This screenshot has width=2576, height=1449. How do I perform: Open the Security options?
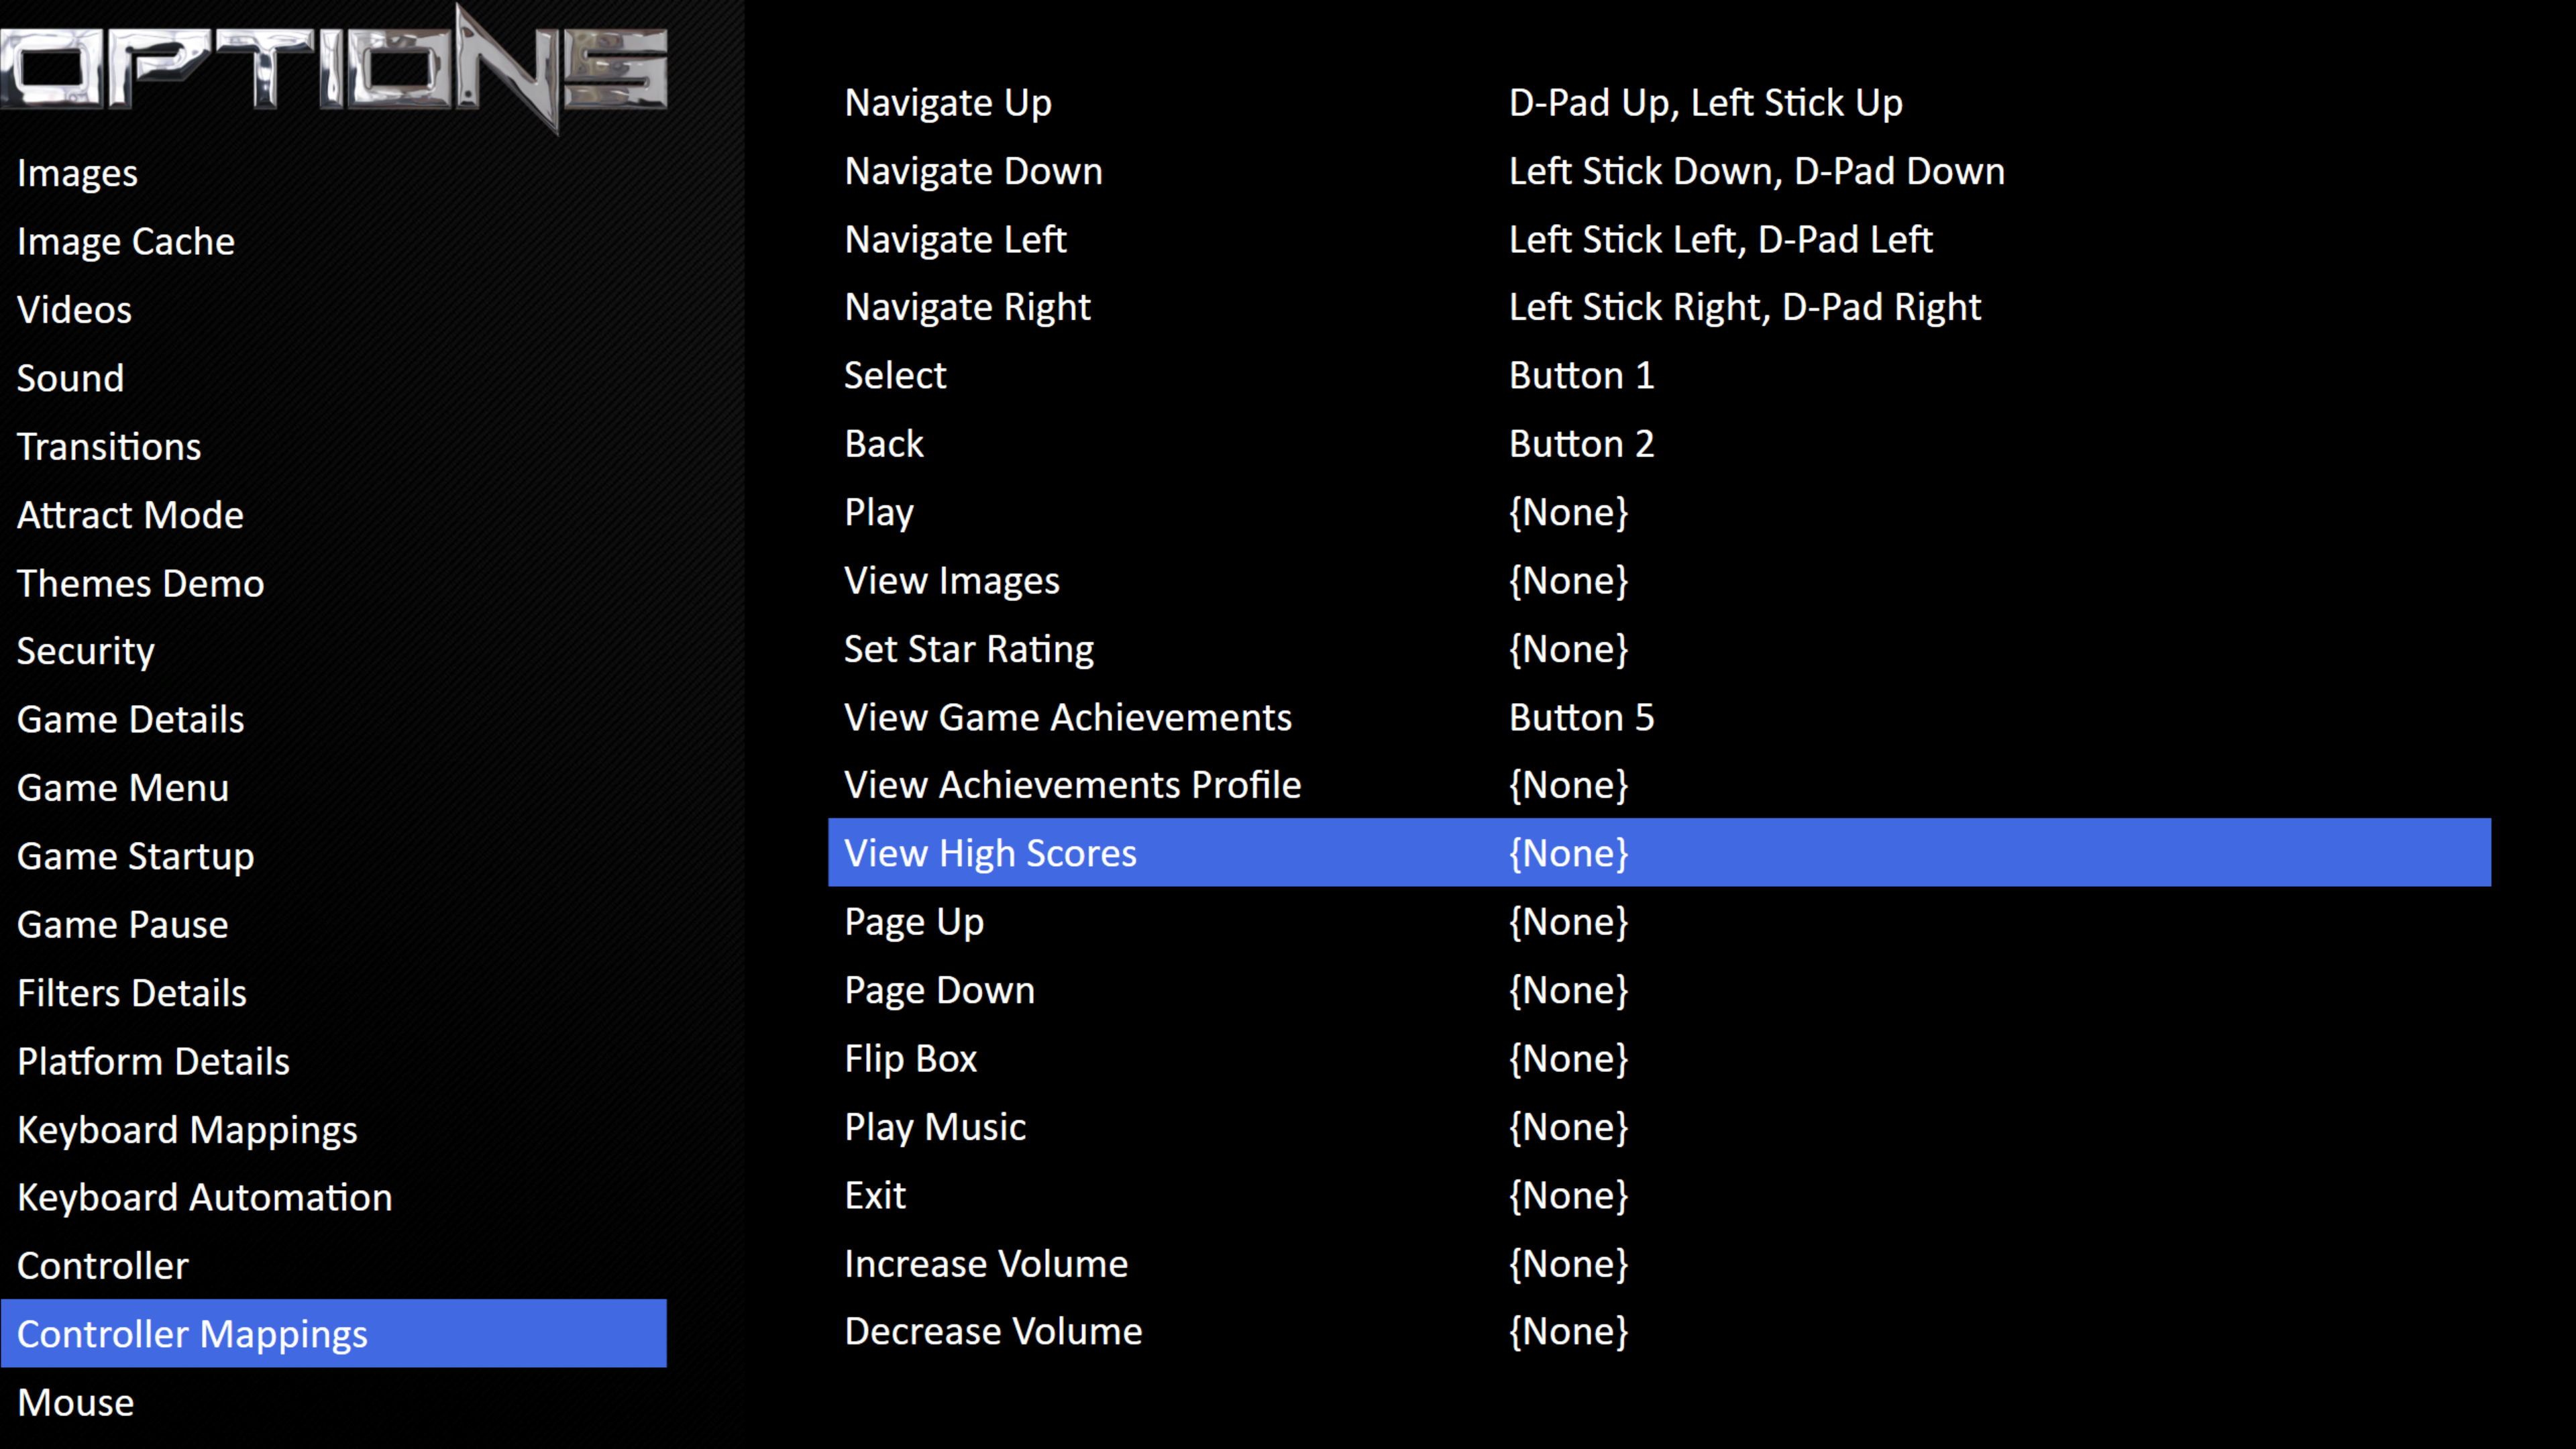(334, 651)
